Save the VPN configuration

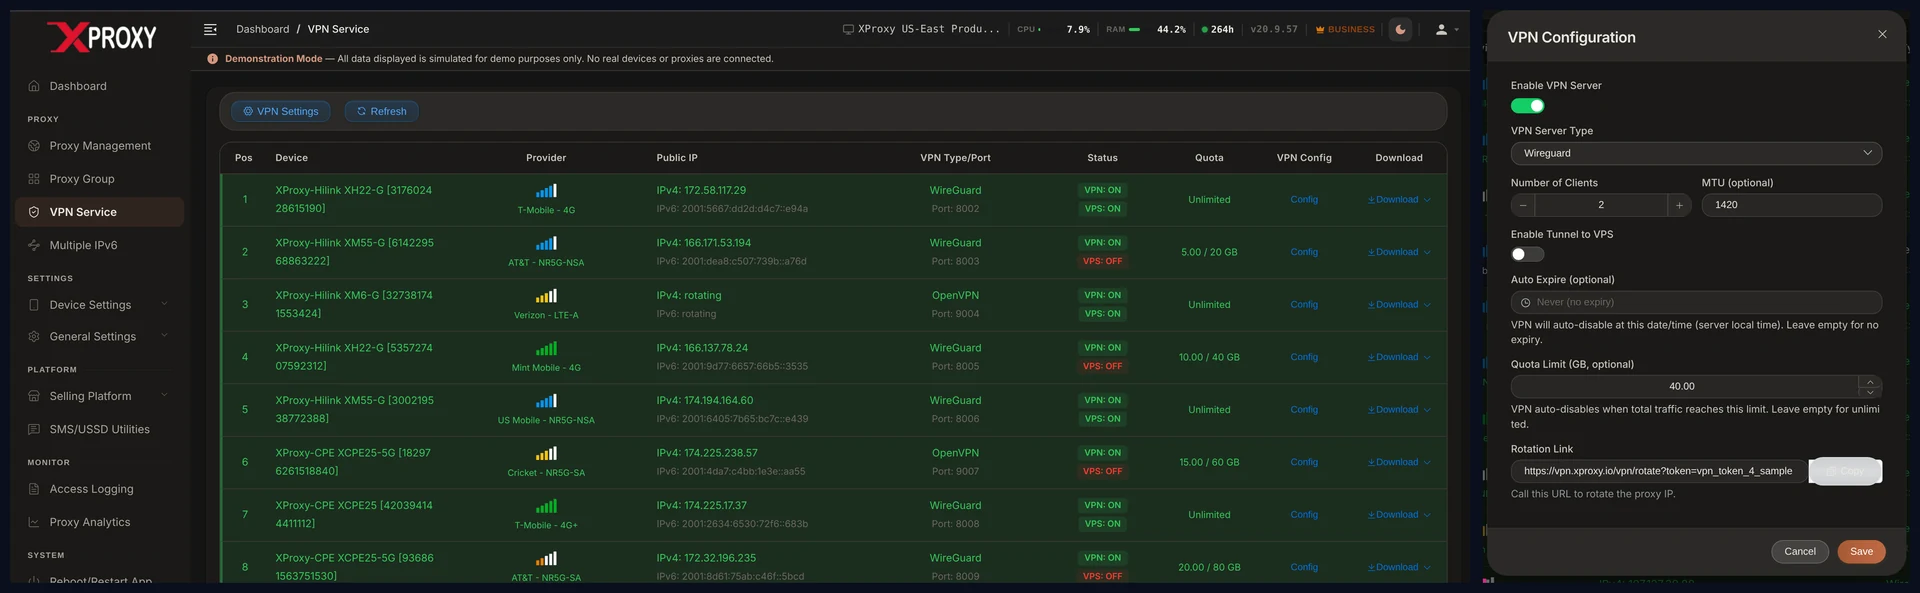(x=1861, y=552)
